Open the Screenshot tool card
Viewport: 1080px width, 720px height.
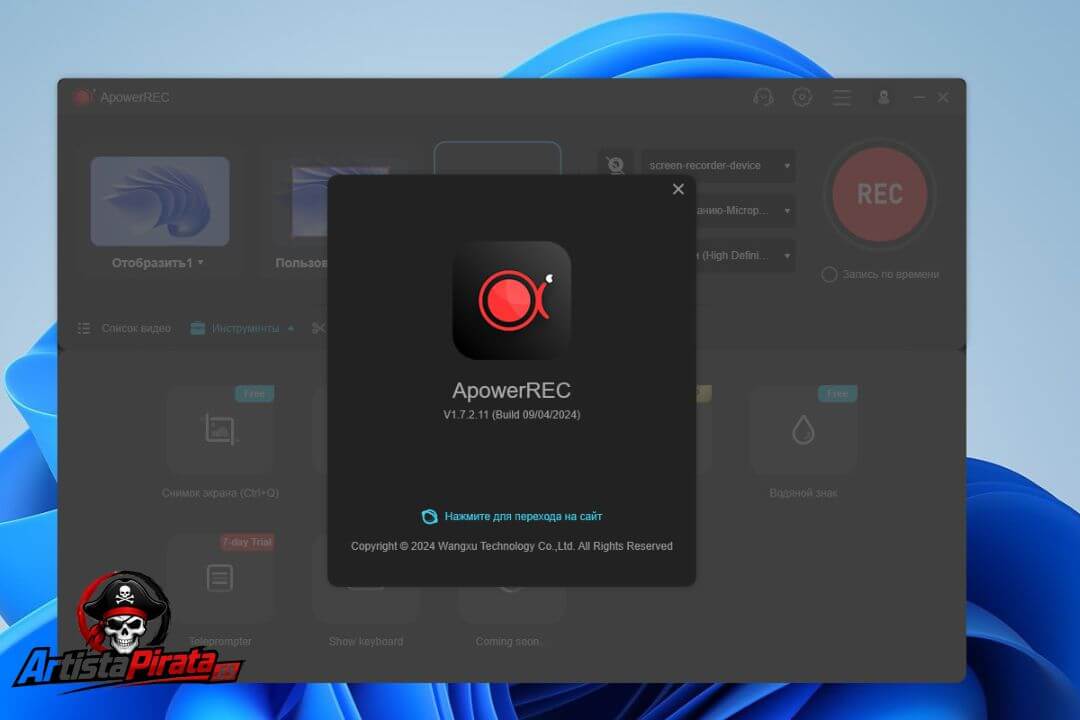(x=220, y=430)
